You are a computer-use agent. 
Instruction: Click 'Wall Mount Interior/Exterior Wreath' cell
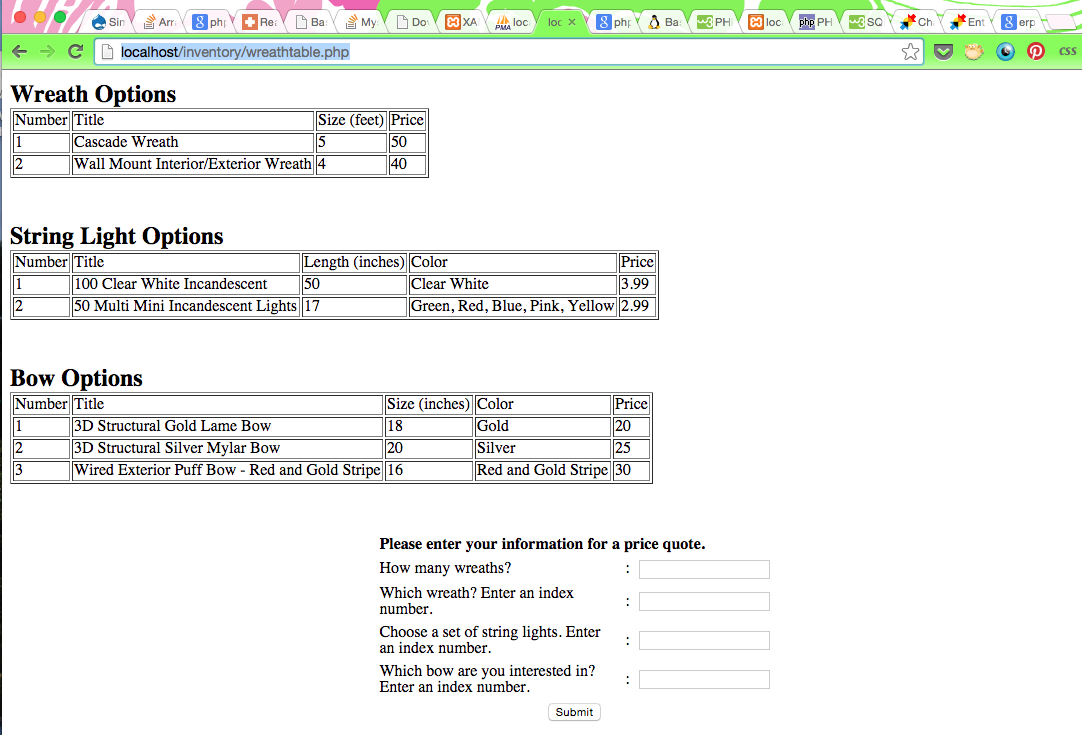pos(193,164)
